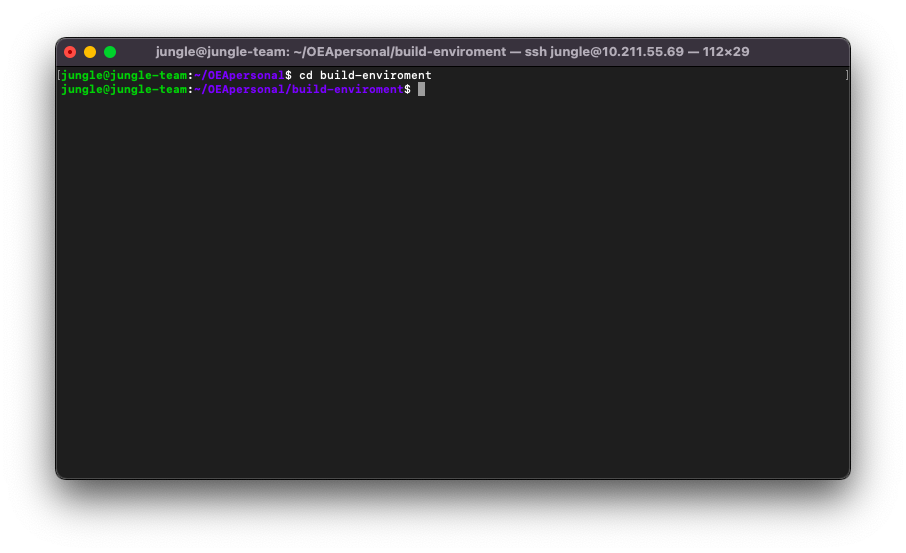
Task: Click the purple ~/OEApersonal/build-enviroment path in the prompt
Action: click(298, 89)
